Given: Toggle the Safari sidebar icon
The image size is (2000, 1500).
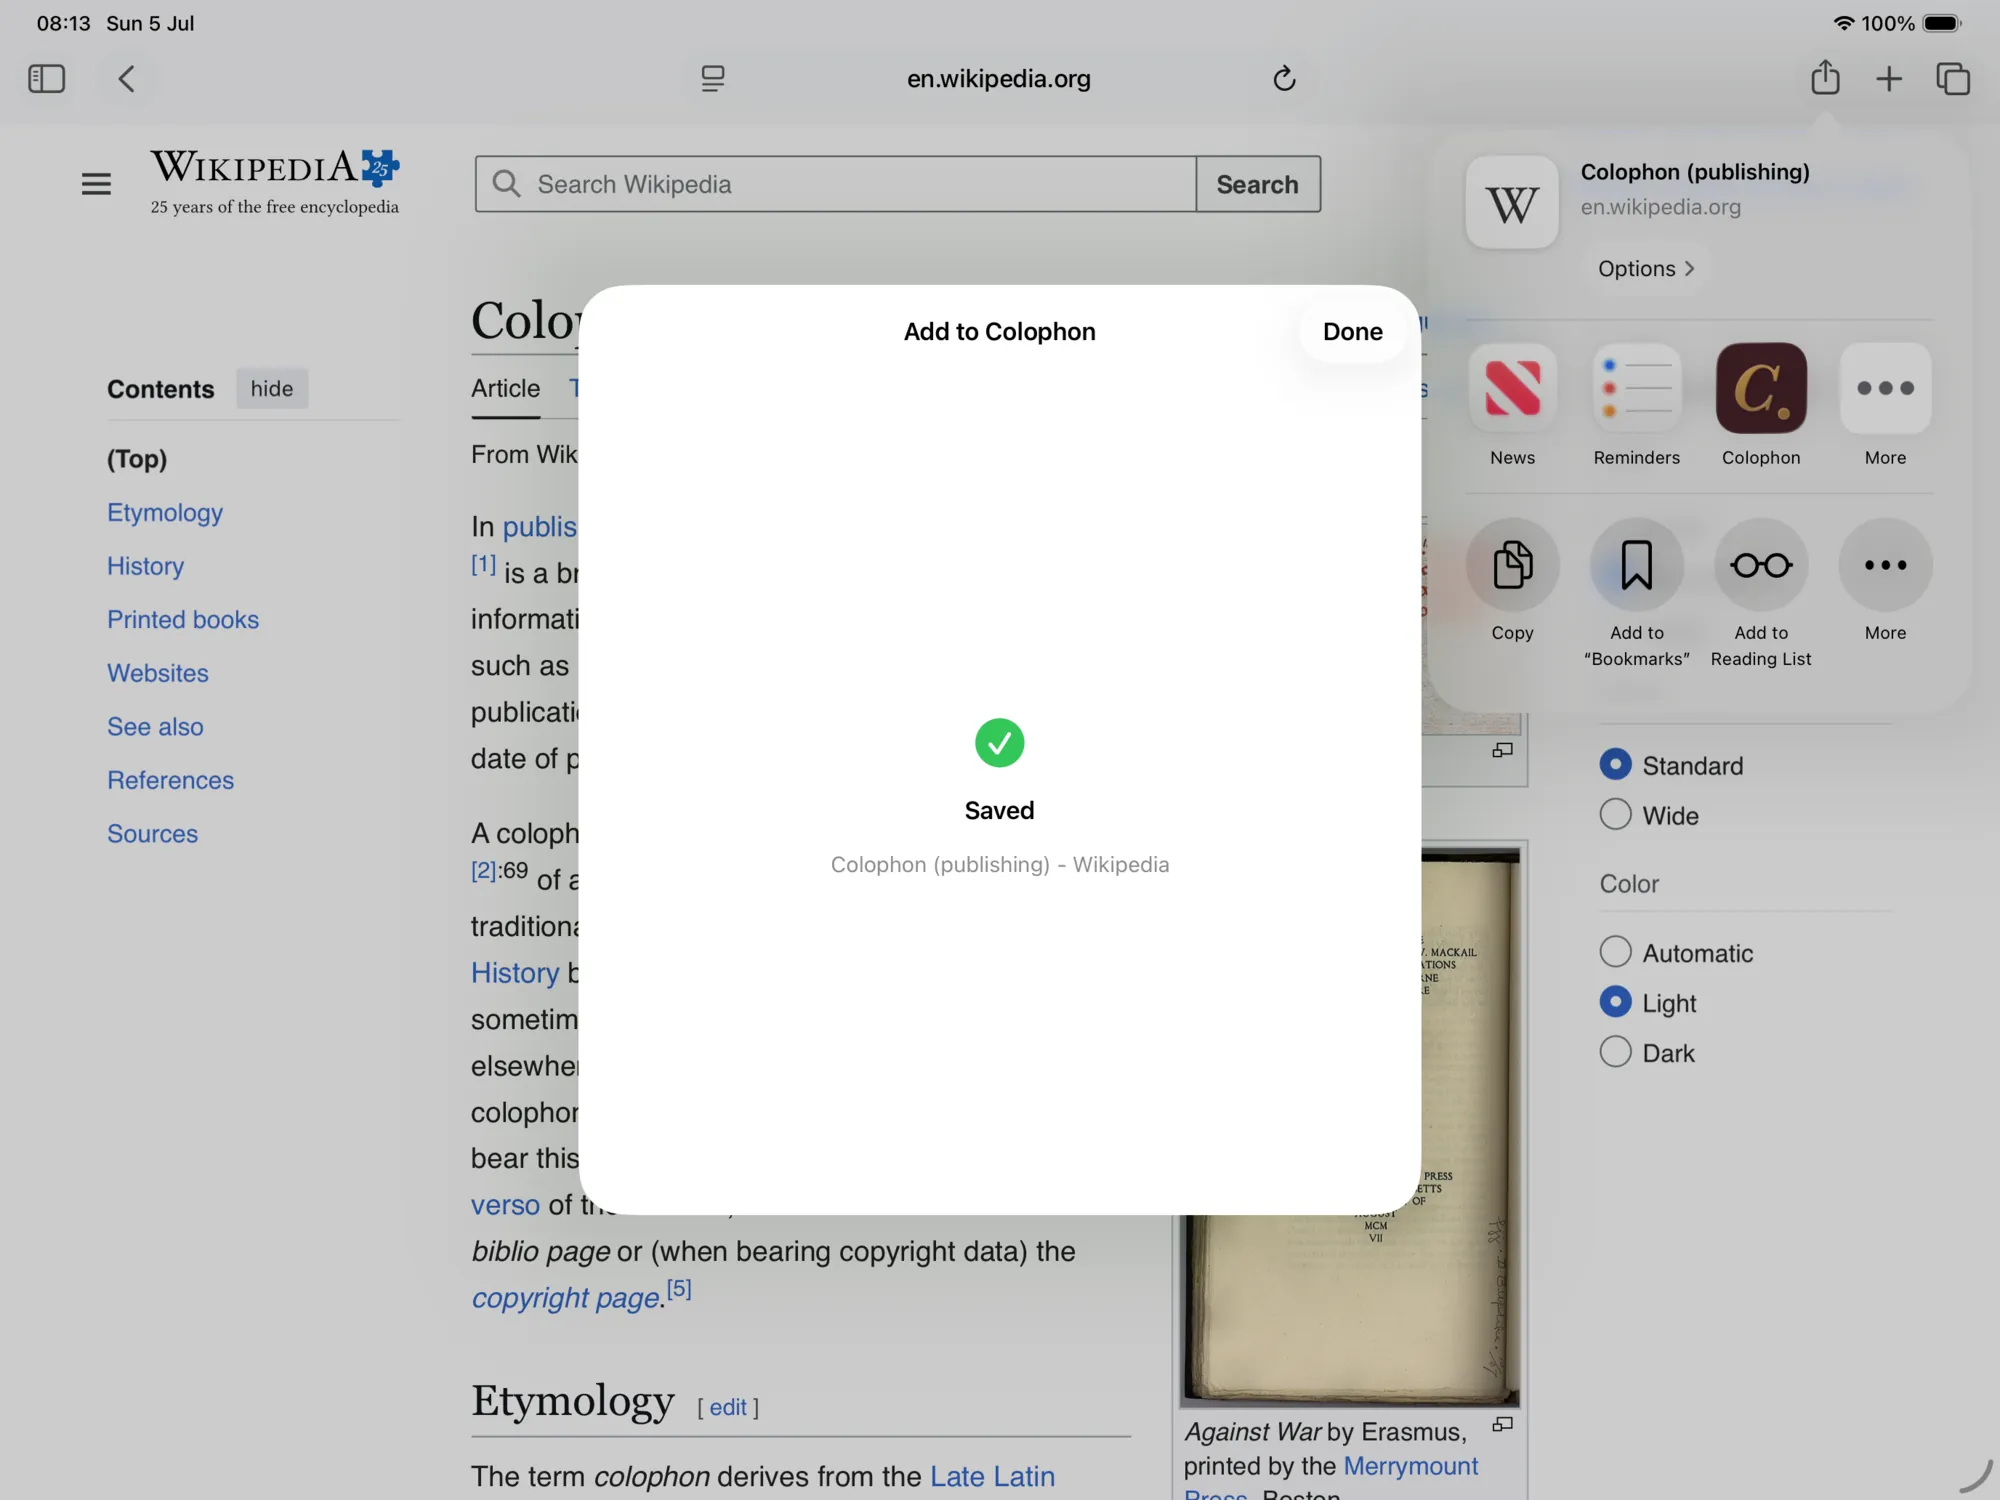Looking at the screenshot, I should pyautogui.click(x=46, y=78).
